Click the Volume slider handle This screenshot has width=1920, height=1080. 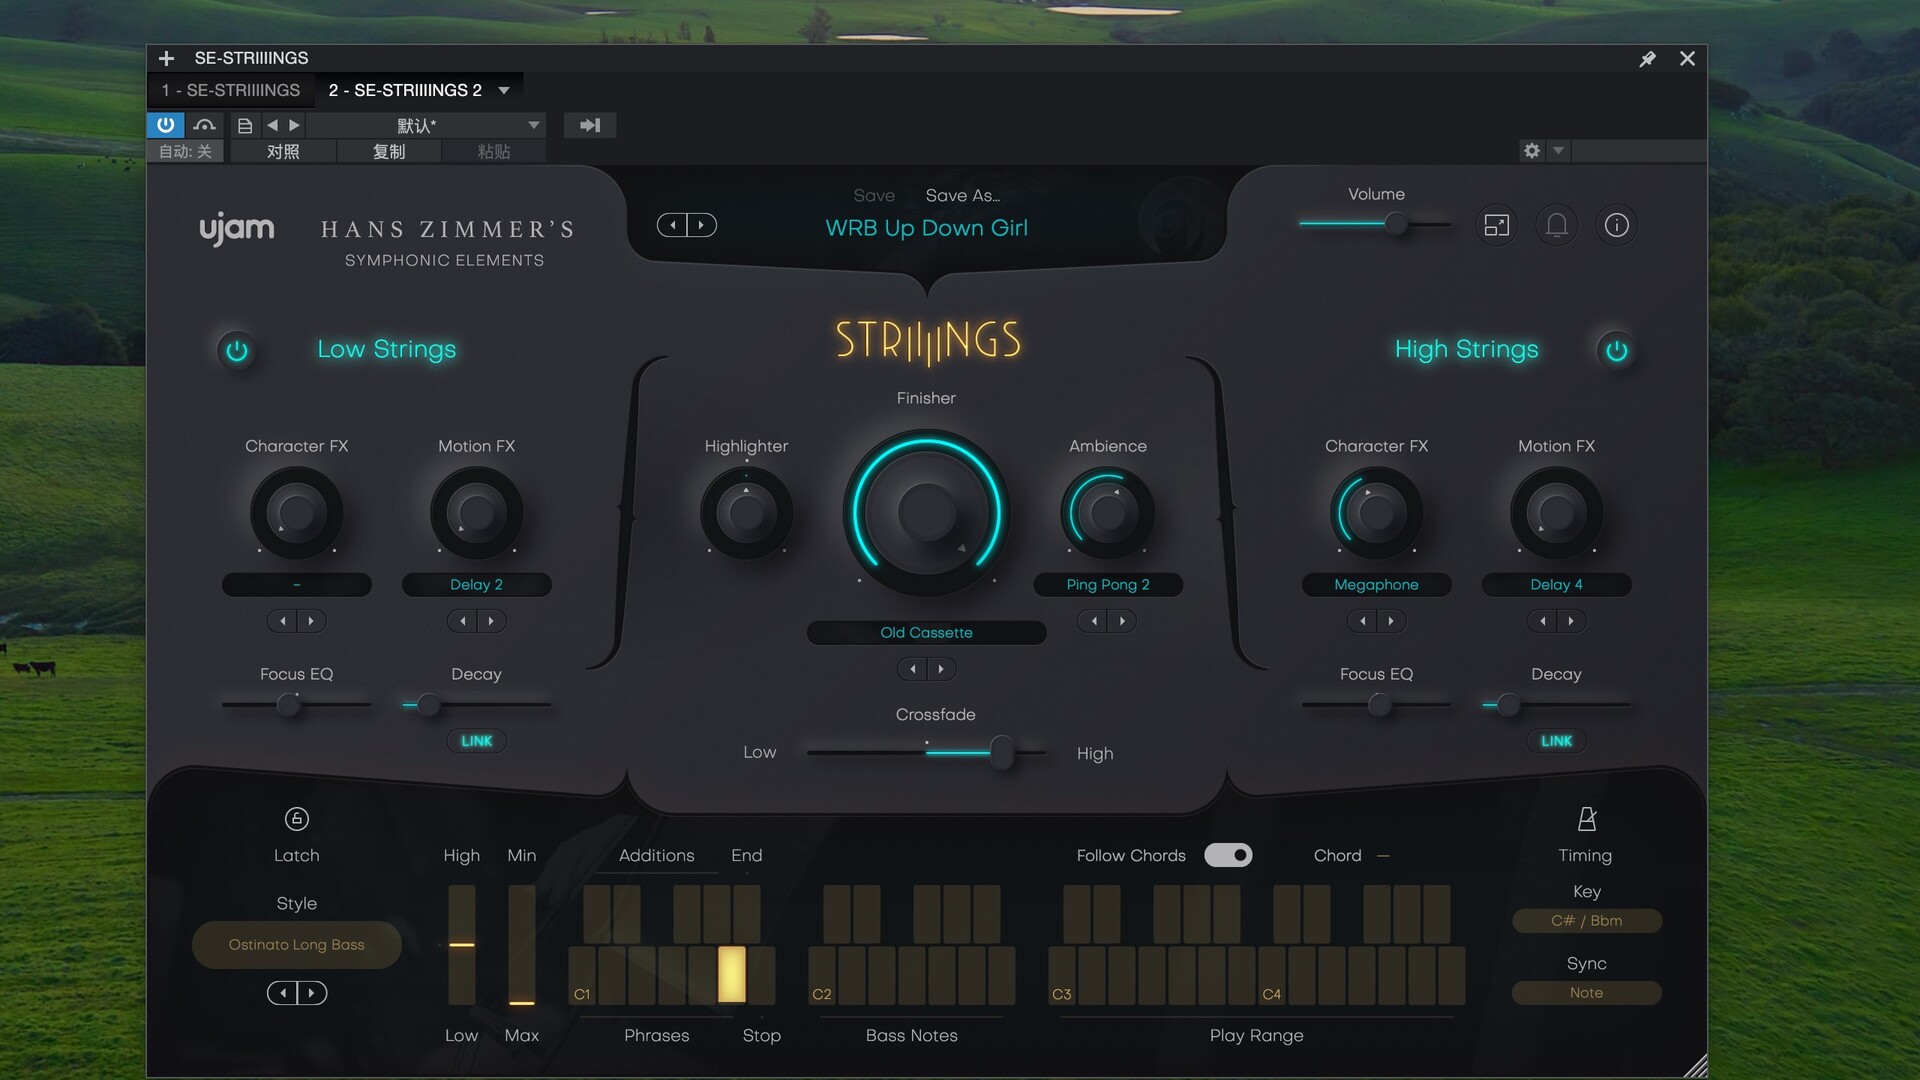point(1396,224)
